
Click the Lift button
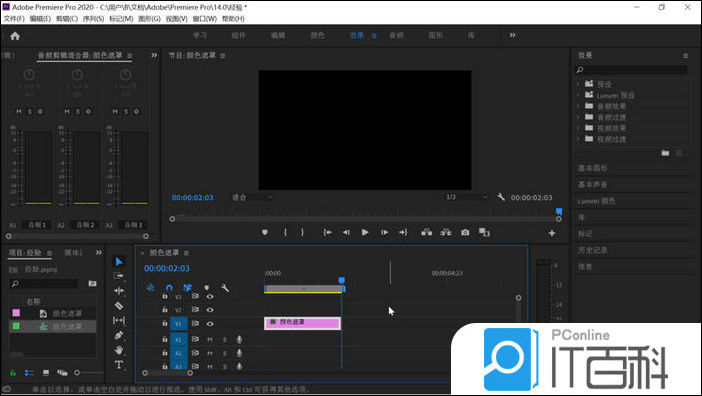(427, 232)
